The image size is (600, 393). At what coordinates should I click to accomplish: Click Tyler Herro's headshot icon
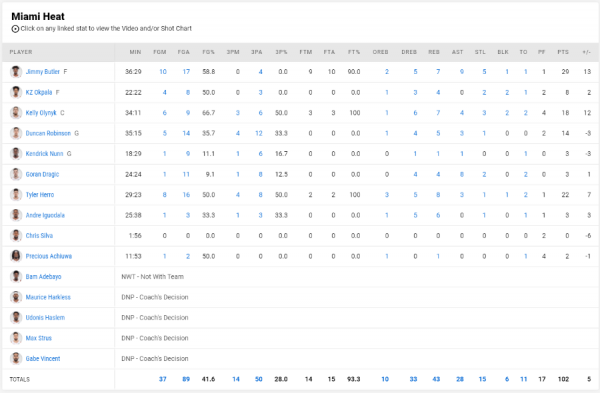16,194
